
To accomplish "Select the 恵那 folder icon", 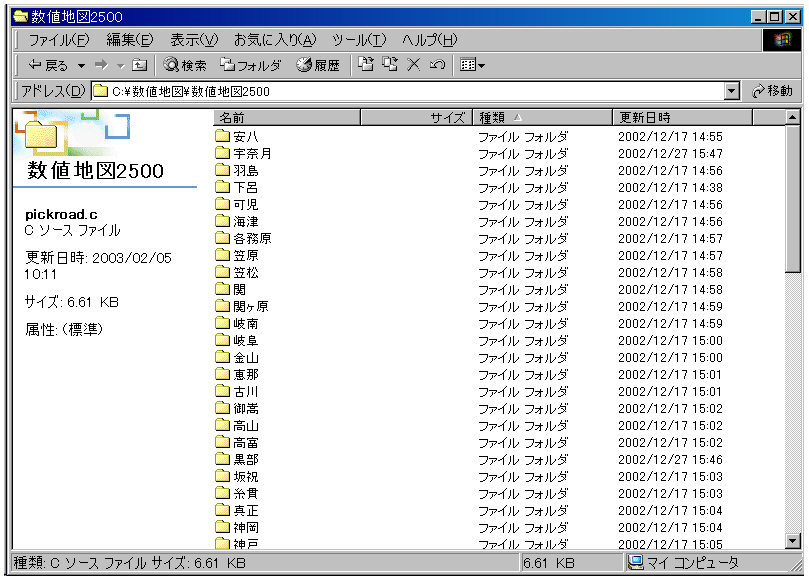I will coord(222,375).
